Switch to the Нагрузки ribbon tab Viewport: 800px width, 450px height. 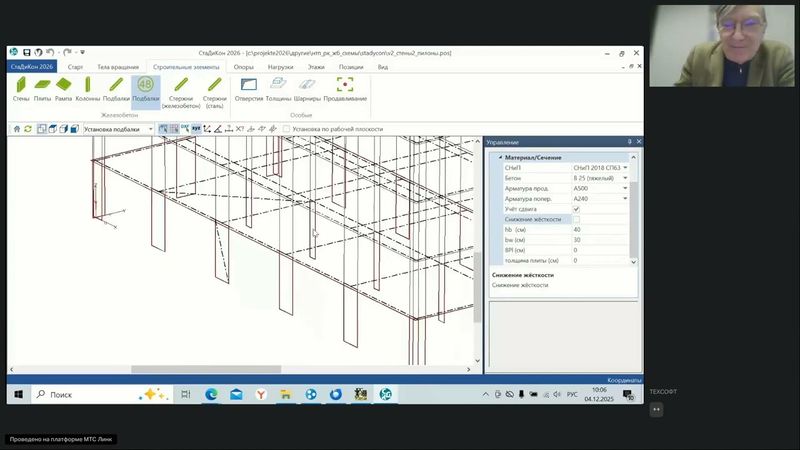[x=280, y=67]
